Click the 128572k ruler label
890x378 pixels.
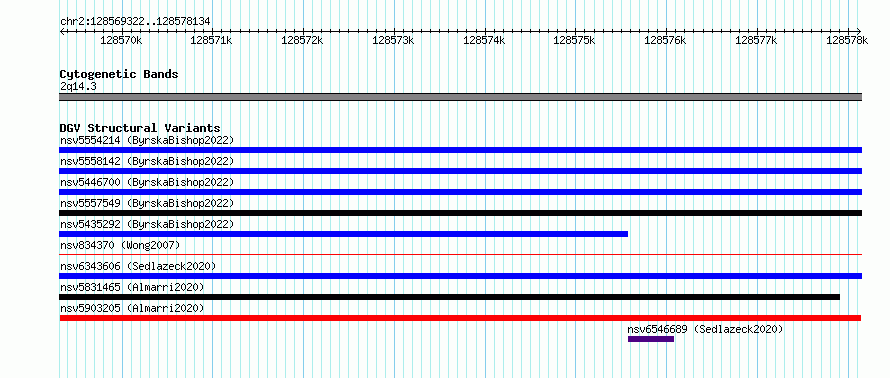coord(303,40)
